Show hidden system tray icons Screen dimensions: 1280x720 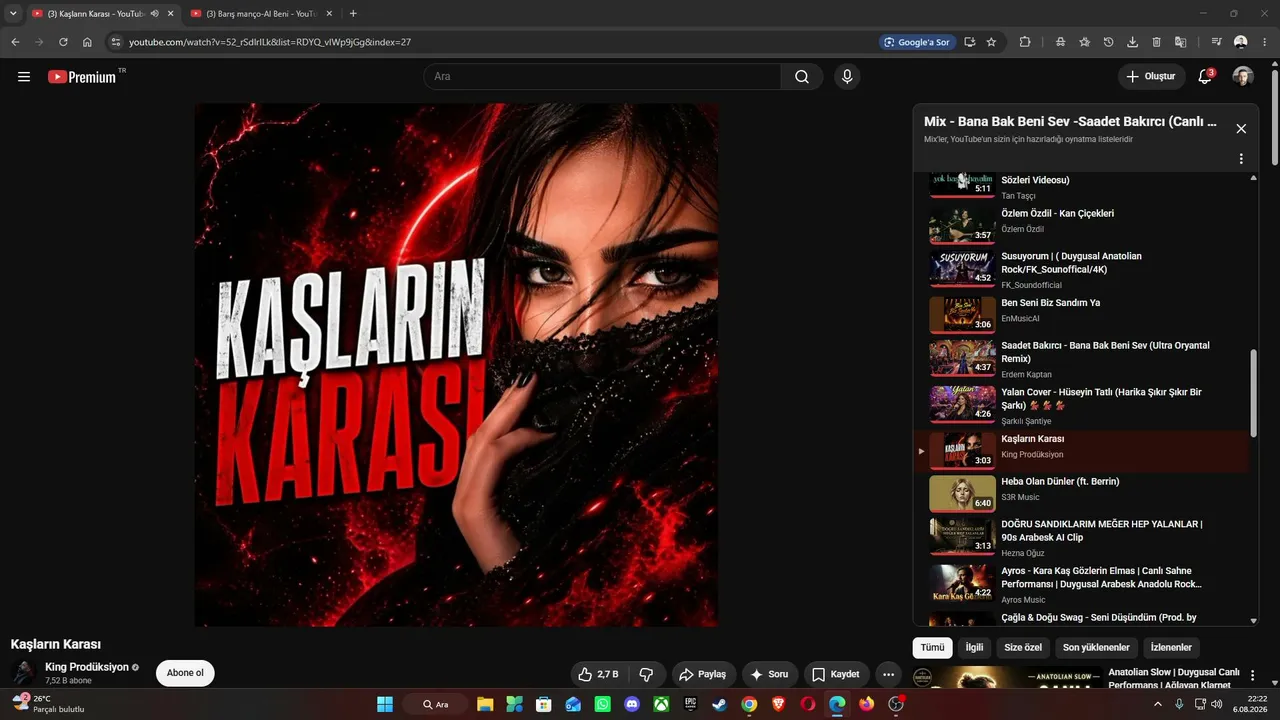coord(1158,704)
